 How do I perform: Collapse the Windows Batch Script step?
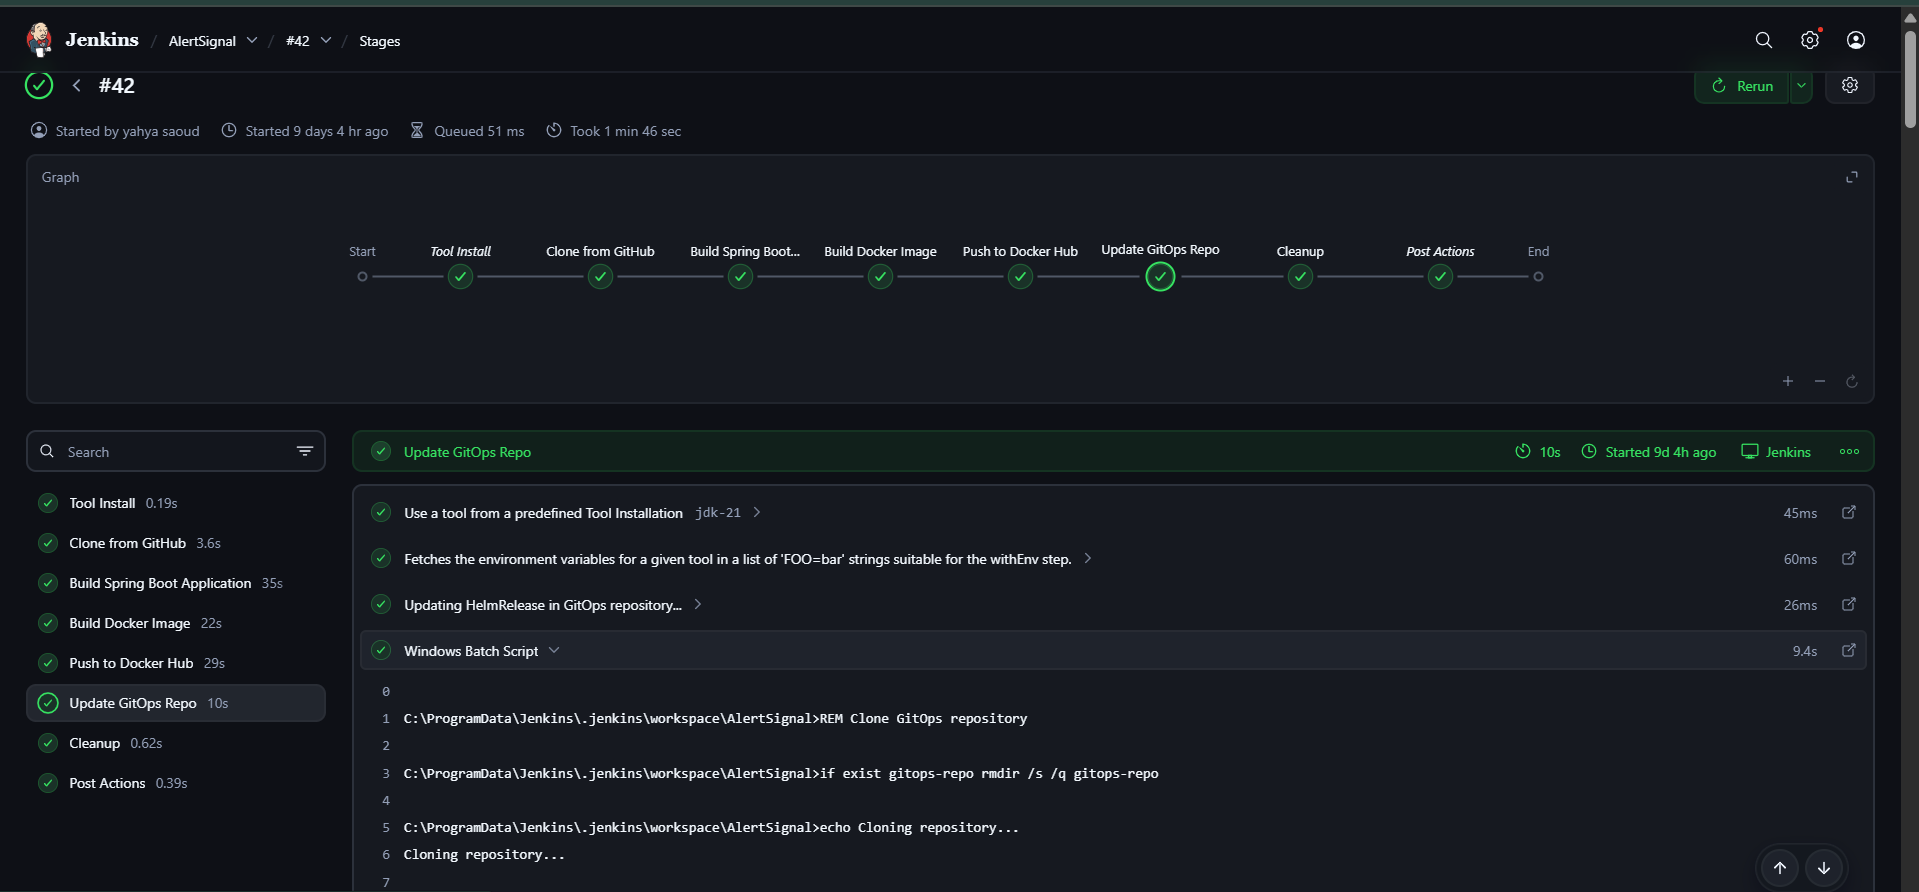point(554,651)
